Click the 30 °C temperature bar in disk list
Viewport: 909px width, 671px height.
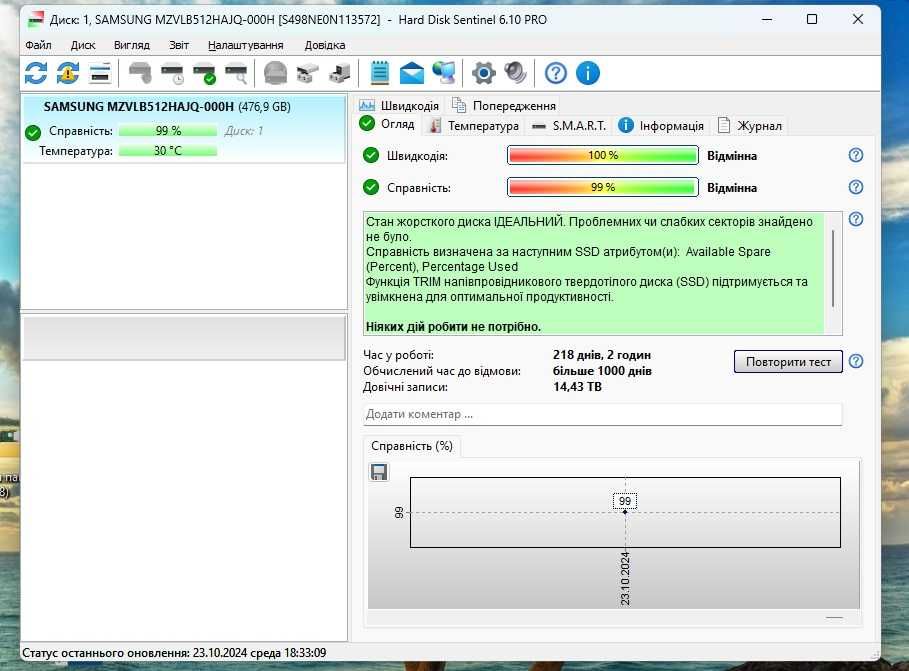(x=168, y=151)
